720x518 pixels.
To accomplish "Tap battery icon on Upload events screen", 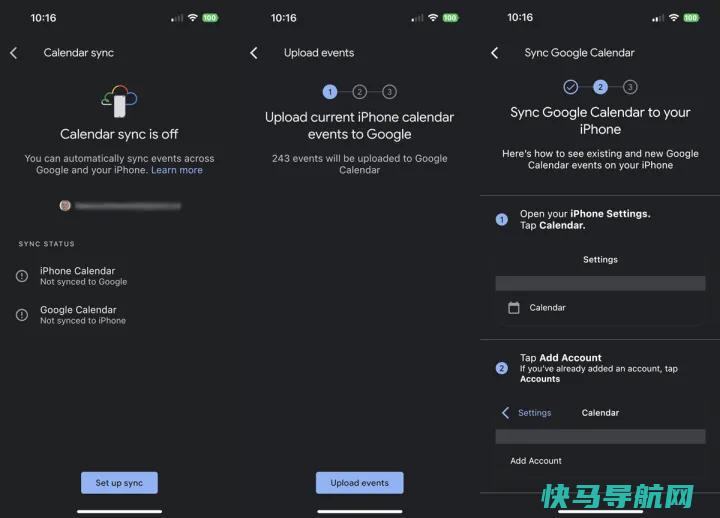I will pyautogui.click(x=450, y=18).
